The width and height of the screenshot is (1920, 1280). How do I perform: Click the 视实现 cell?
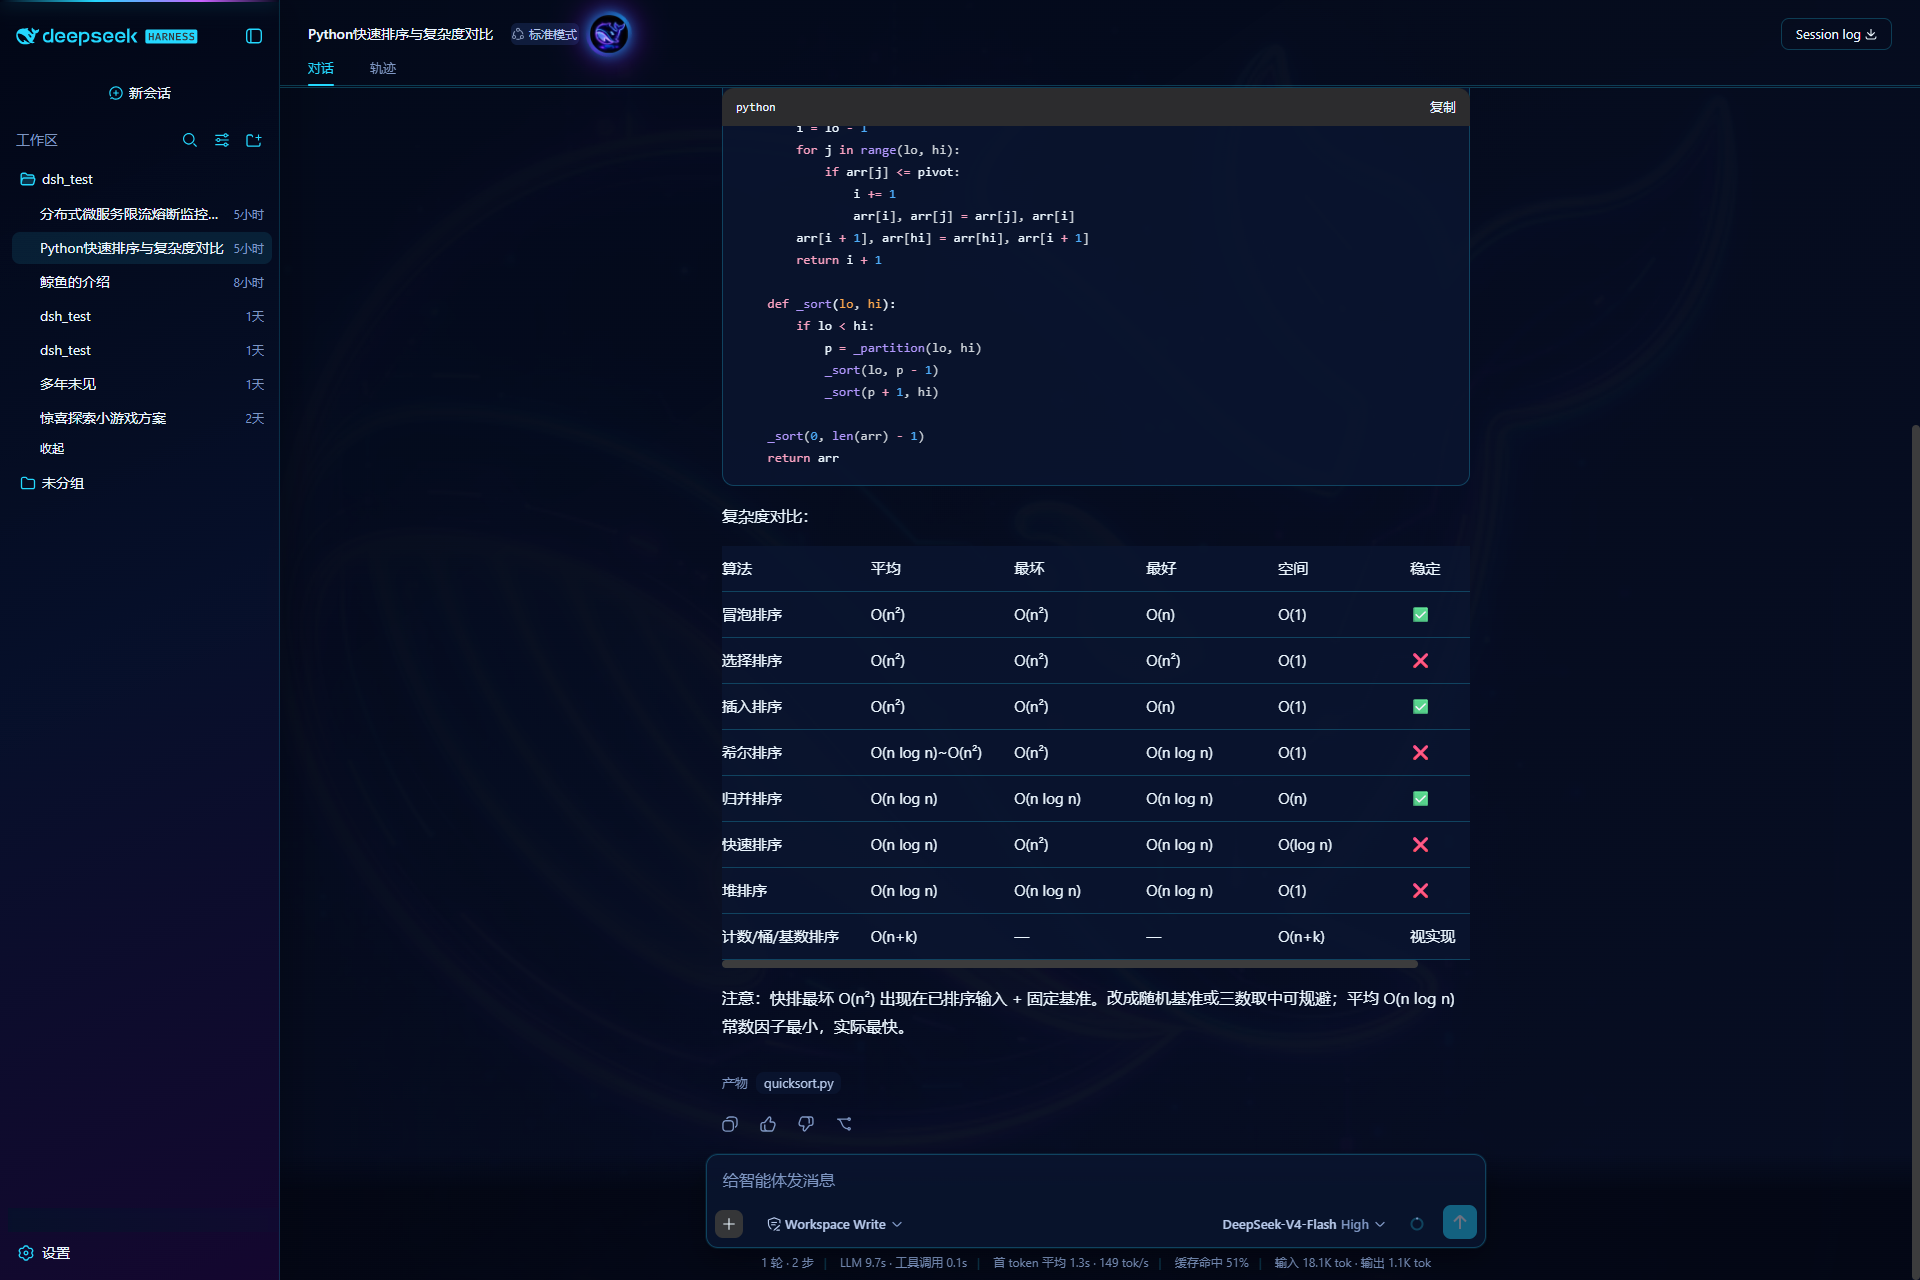click(1432, 937)
